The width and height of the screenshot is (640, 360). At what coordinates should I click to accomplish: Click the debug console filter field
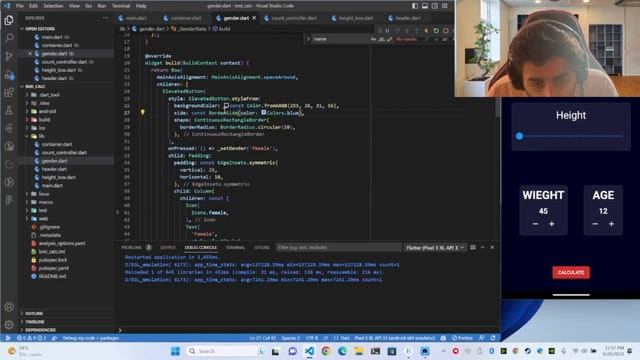tap(338, 247)
